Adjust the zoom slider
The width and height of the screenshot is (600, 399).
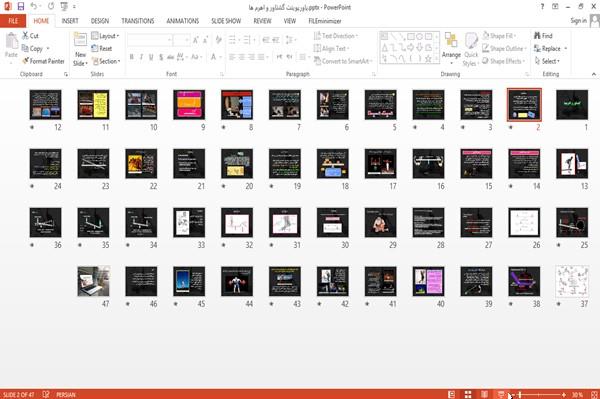539,394
